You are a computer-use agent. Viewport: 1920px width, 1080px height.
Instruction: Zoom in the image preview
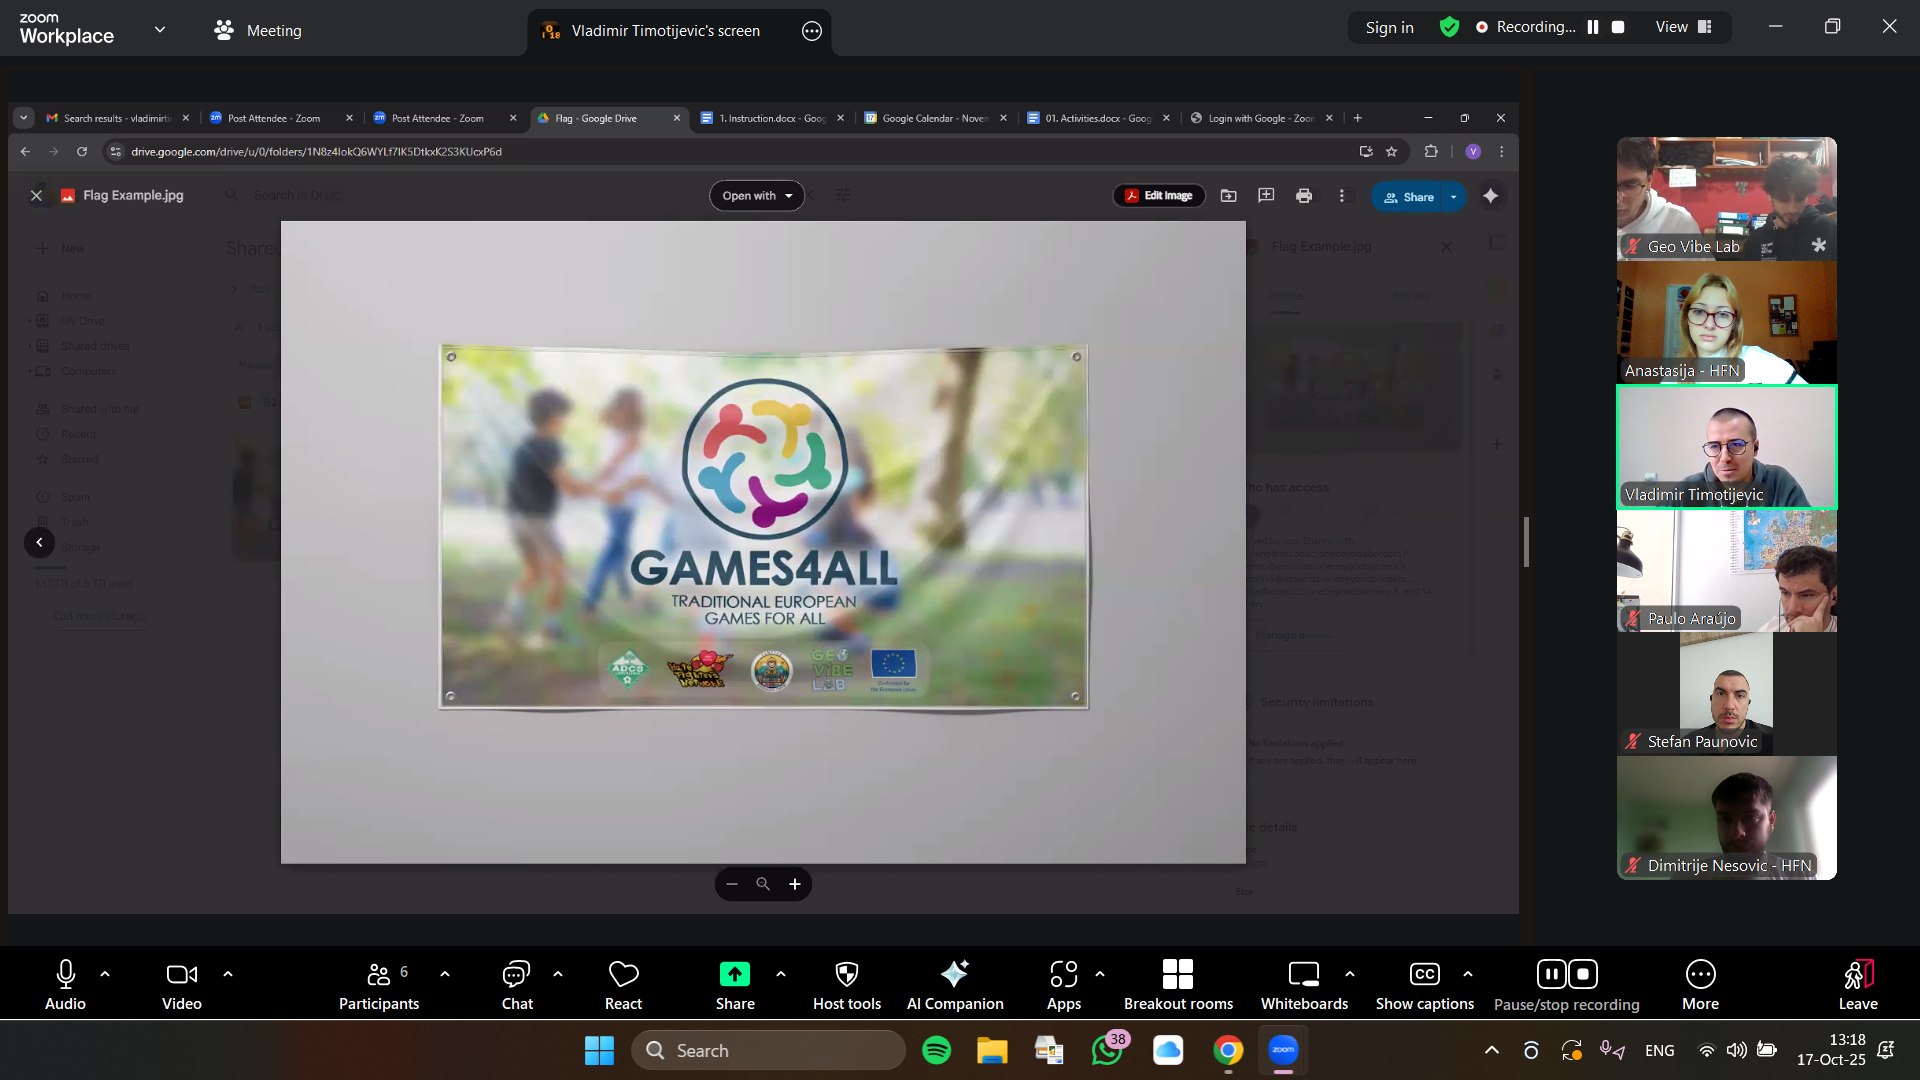pyautogui.click(x=795, y=884)
